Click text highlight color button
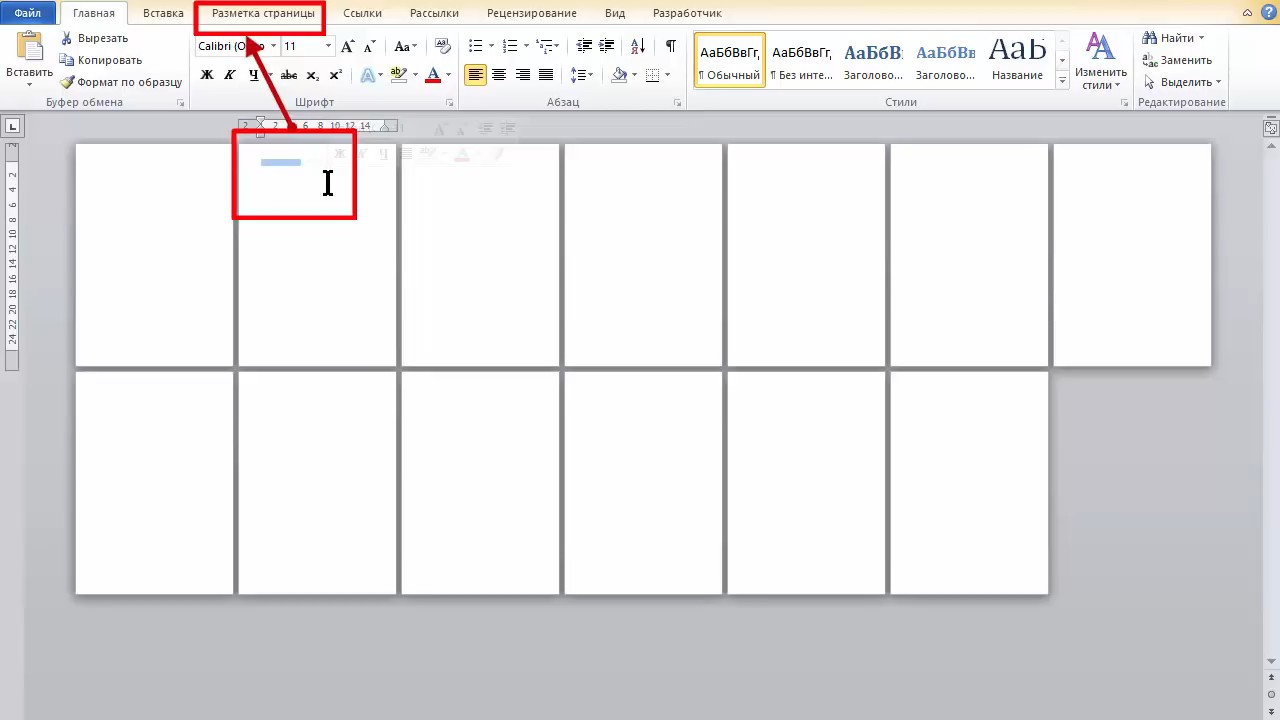The height and width of the screenshot is (720, 1280). pyautogui.click(x=398, y=75)
